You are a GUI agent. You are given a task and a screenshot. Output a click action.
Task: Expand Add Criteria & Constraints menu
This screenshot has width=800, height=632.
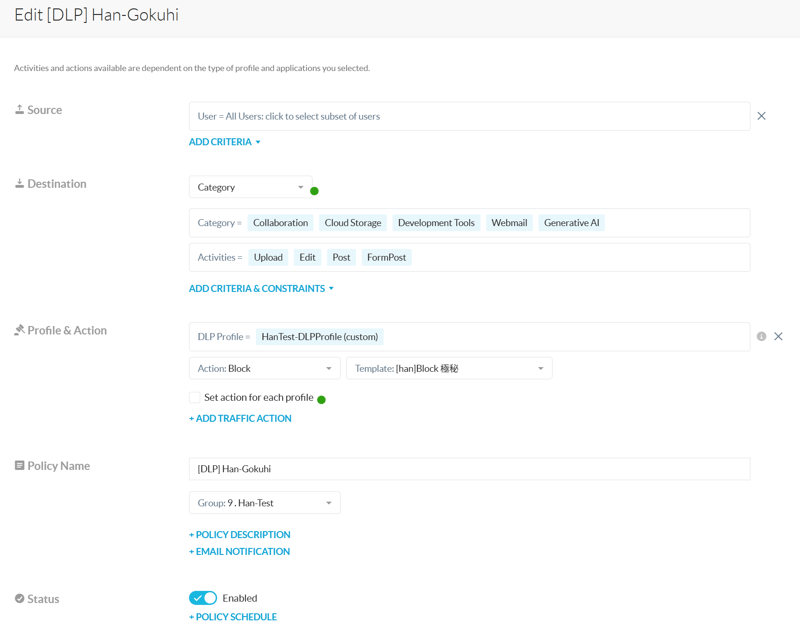point(261,289)
